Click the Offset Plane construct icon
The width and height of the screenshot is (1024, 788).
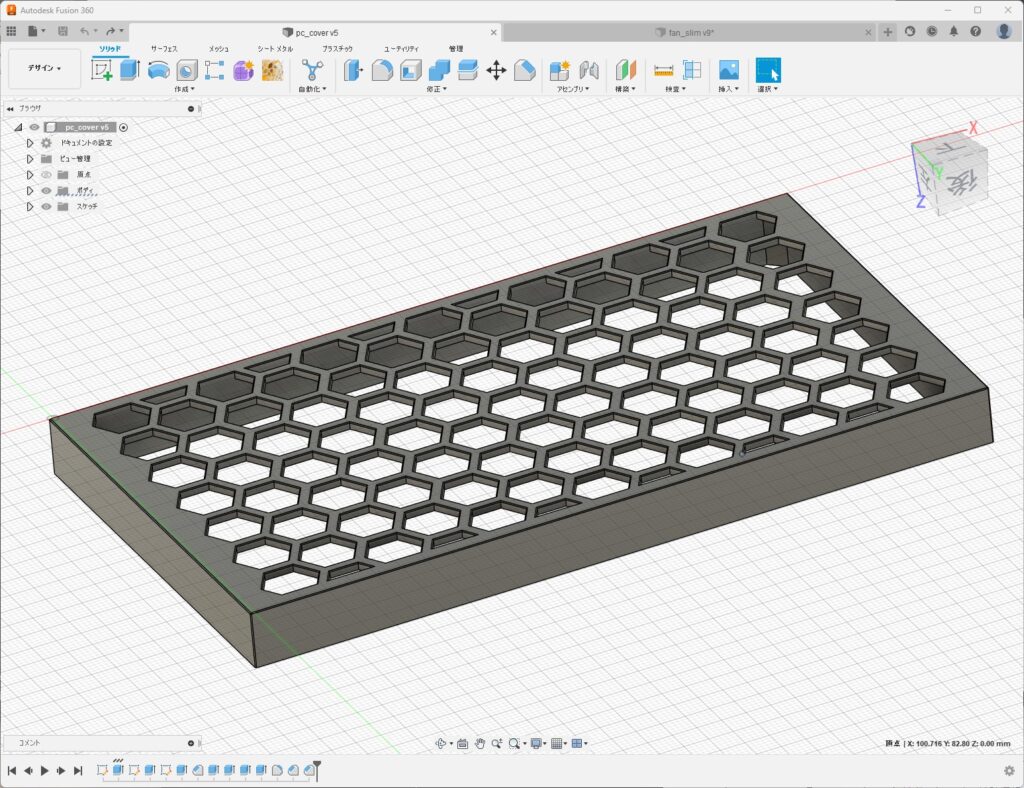[626, 70]
